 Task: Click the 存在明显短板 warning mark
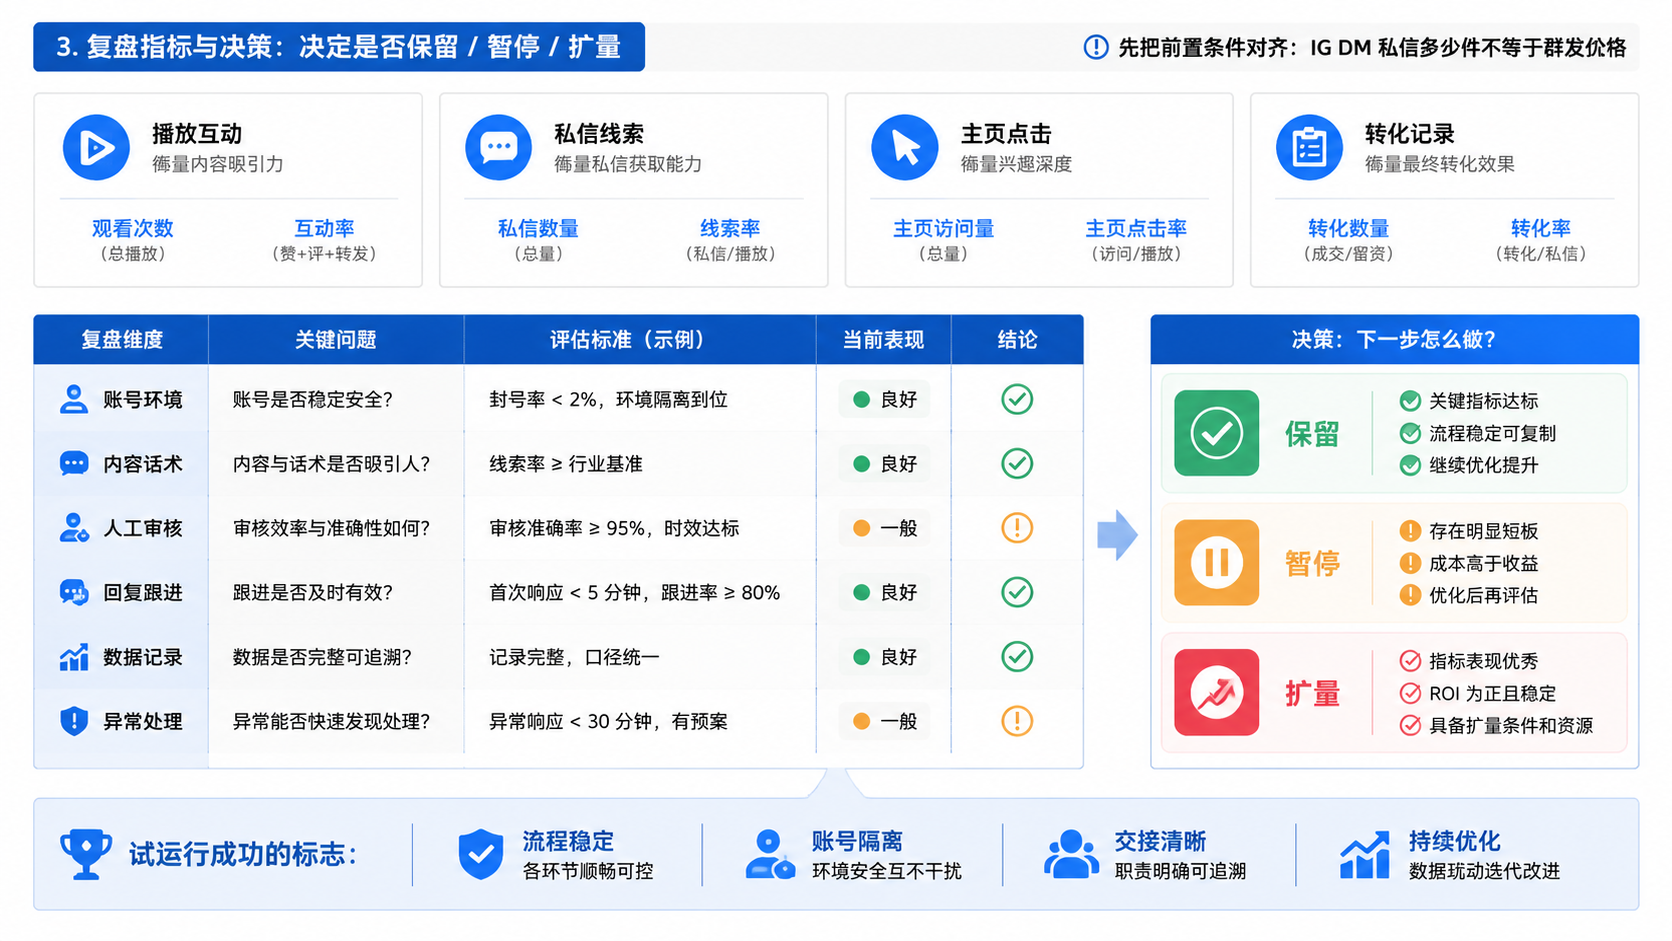pyautogui.click(x=1410, y=531)
